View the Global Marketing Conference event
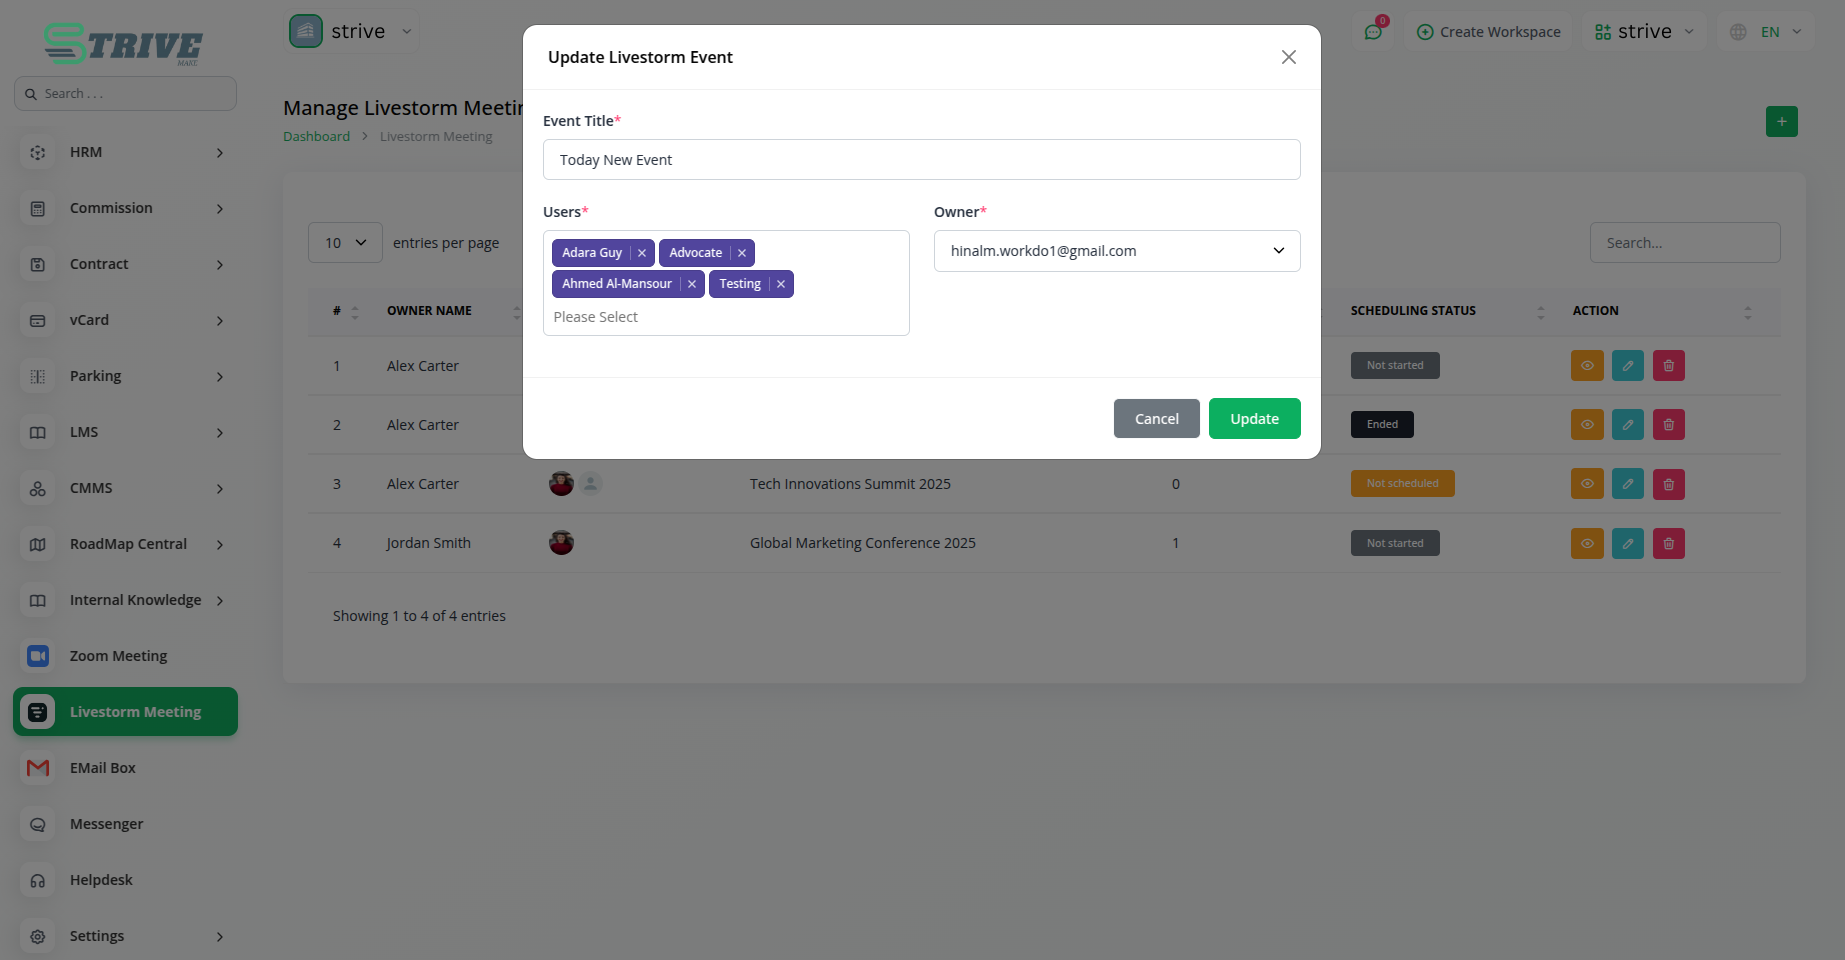The image size is (1845, 960). [x=1586, y=543]
